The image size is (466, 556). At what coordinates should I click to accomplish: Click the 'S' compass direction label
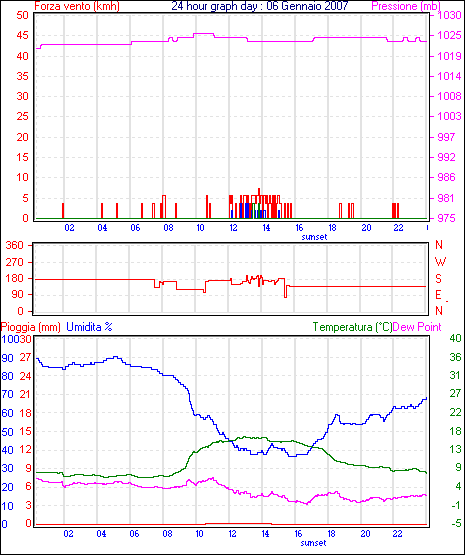click(x=438, y=279)
